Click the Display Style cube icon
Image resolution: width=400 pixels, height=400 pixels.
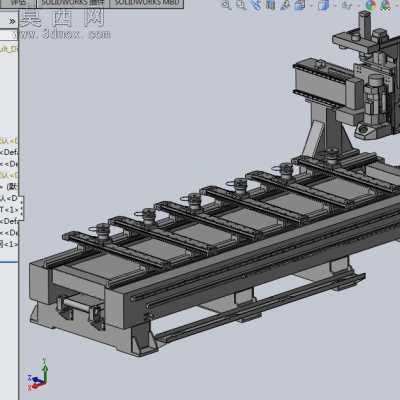coord(323,5)
